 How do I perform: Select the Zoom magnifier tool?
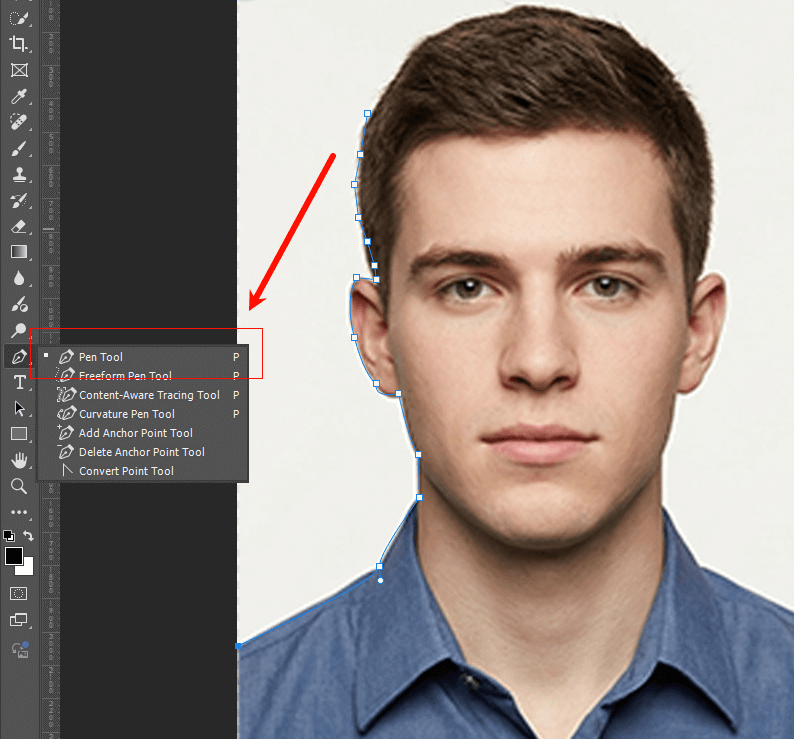[x=19, y=486]
